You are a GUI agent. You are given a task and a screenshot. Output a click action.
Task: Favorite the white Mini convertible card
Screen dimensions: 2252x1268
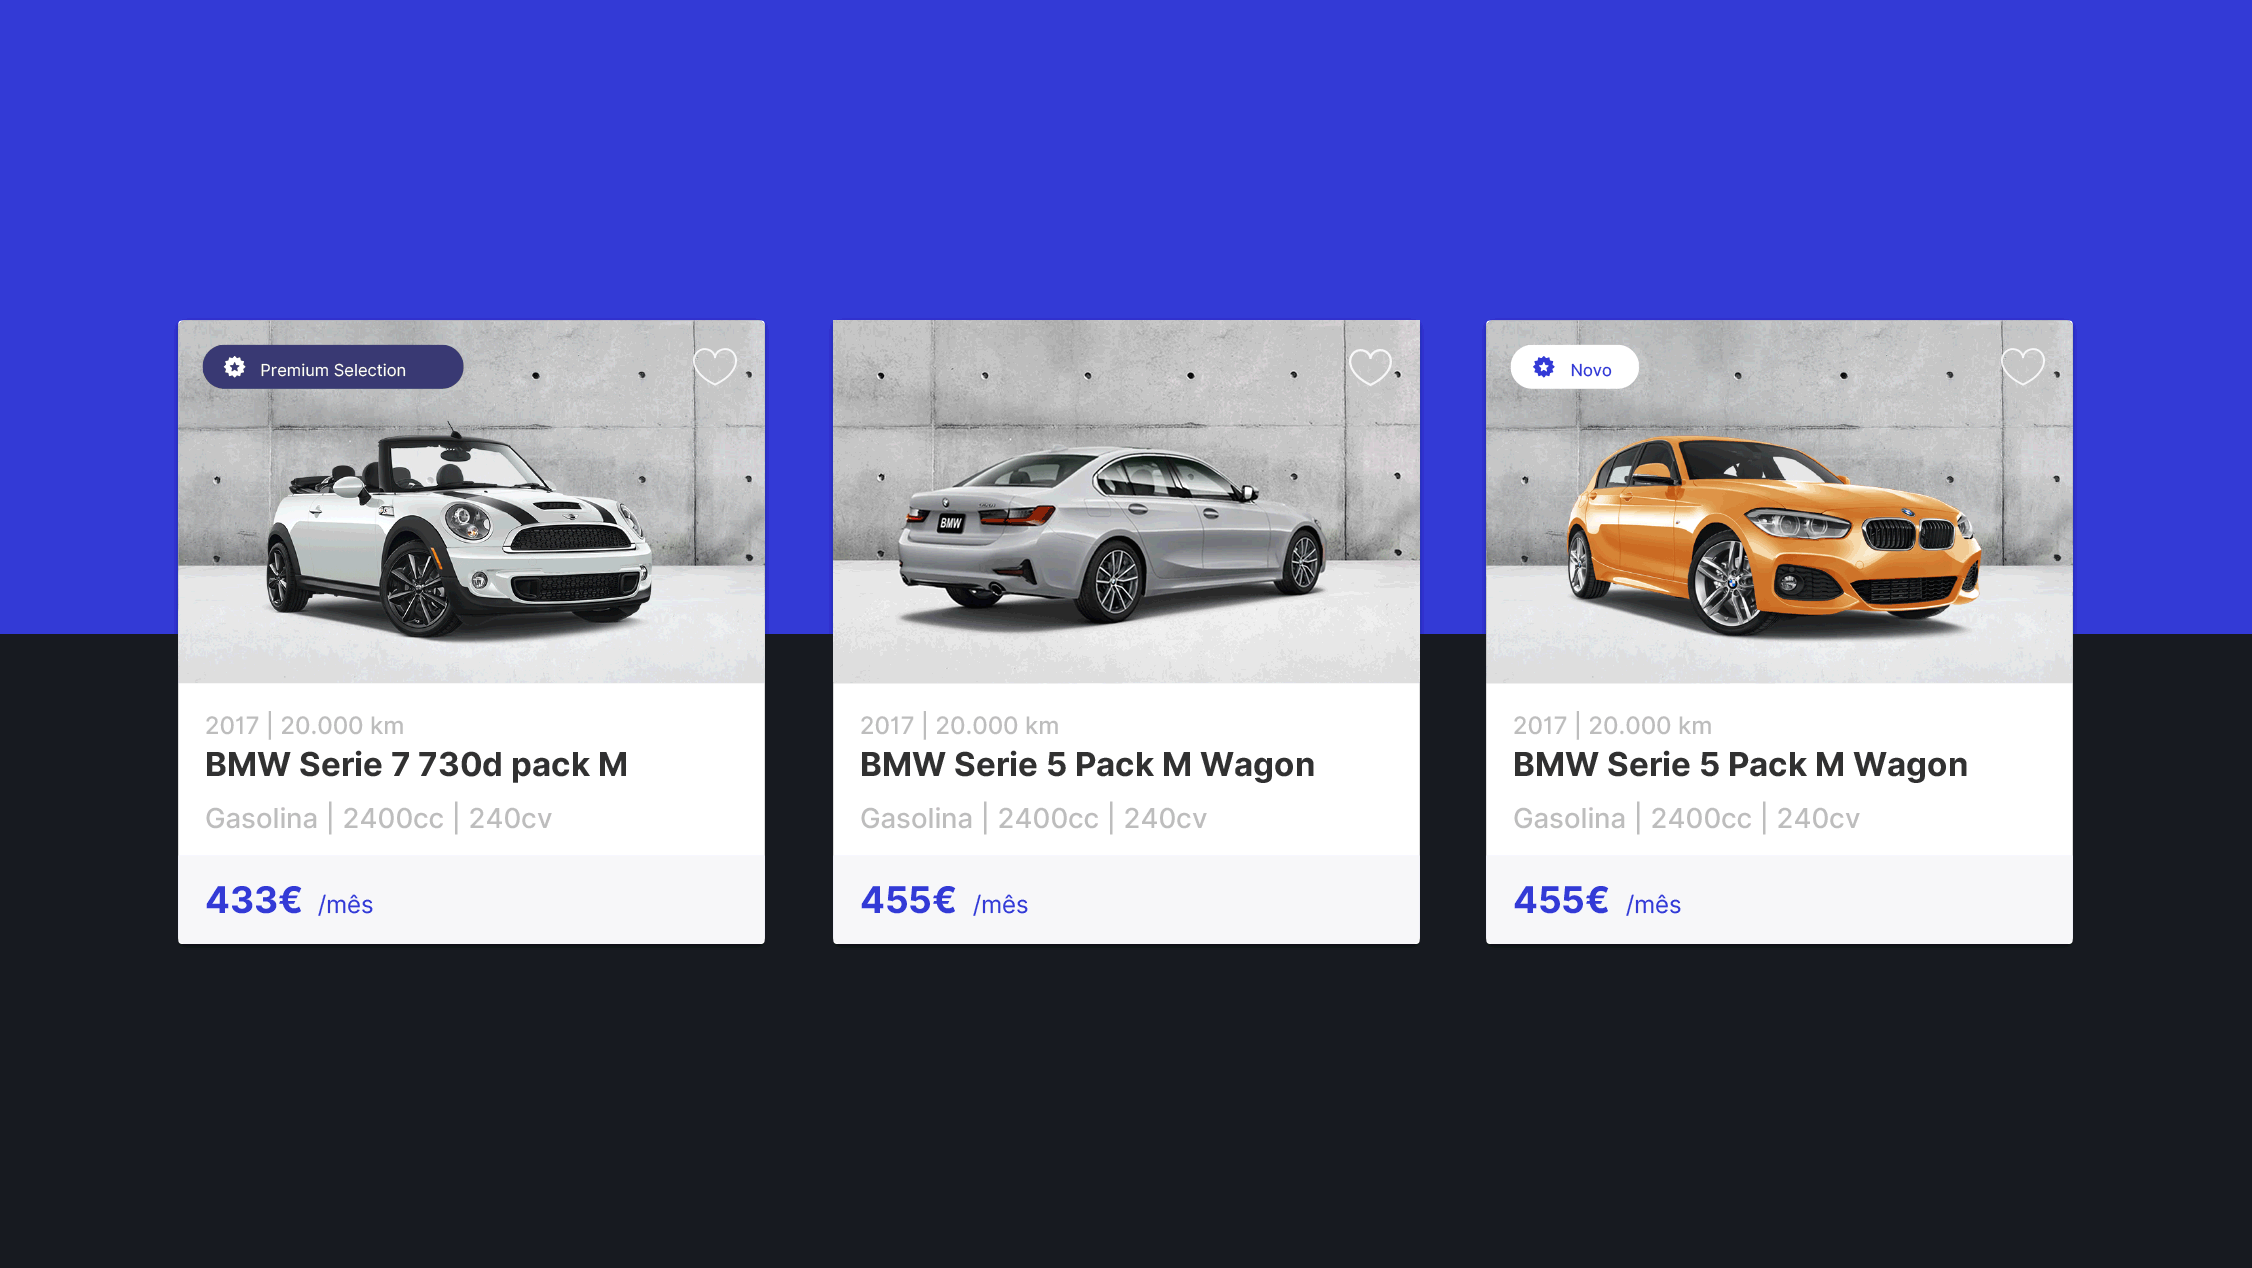pos(715,366)
